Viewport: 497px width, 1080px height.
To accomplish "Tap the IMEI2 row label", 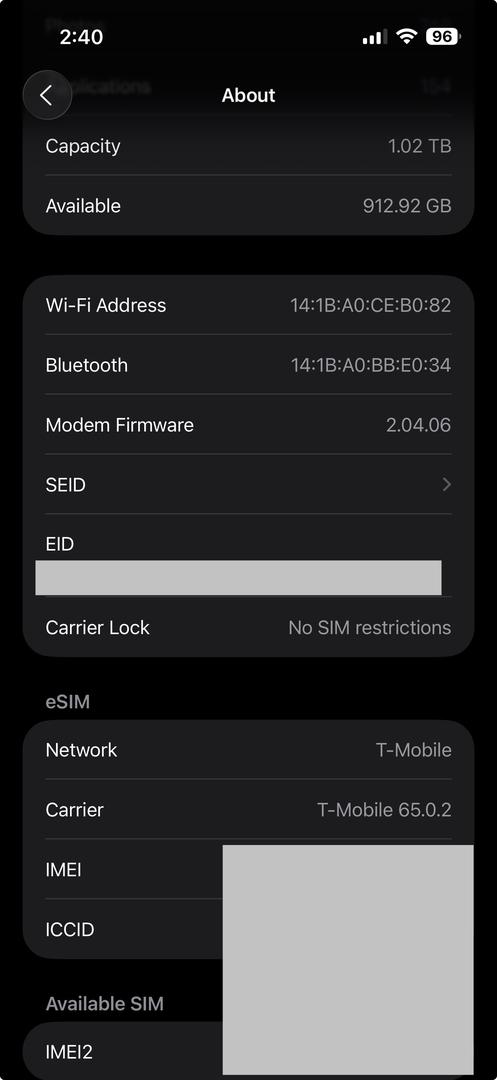I will pos(69,1052).
